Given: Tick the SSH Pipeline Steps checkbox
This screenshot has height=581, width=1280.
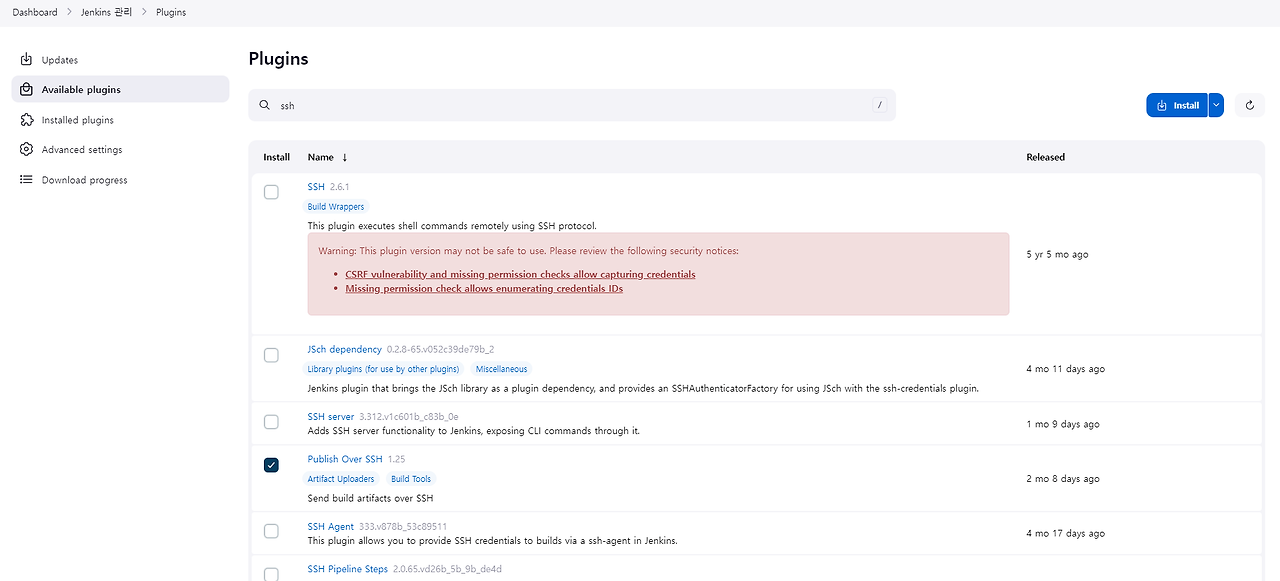Looking at the screenshot, I should click(271, 574).
